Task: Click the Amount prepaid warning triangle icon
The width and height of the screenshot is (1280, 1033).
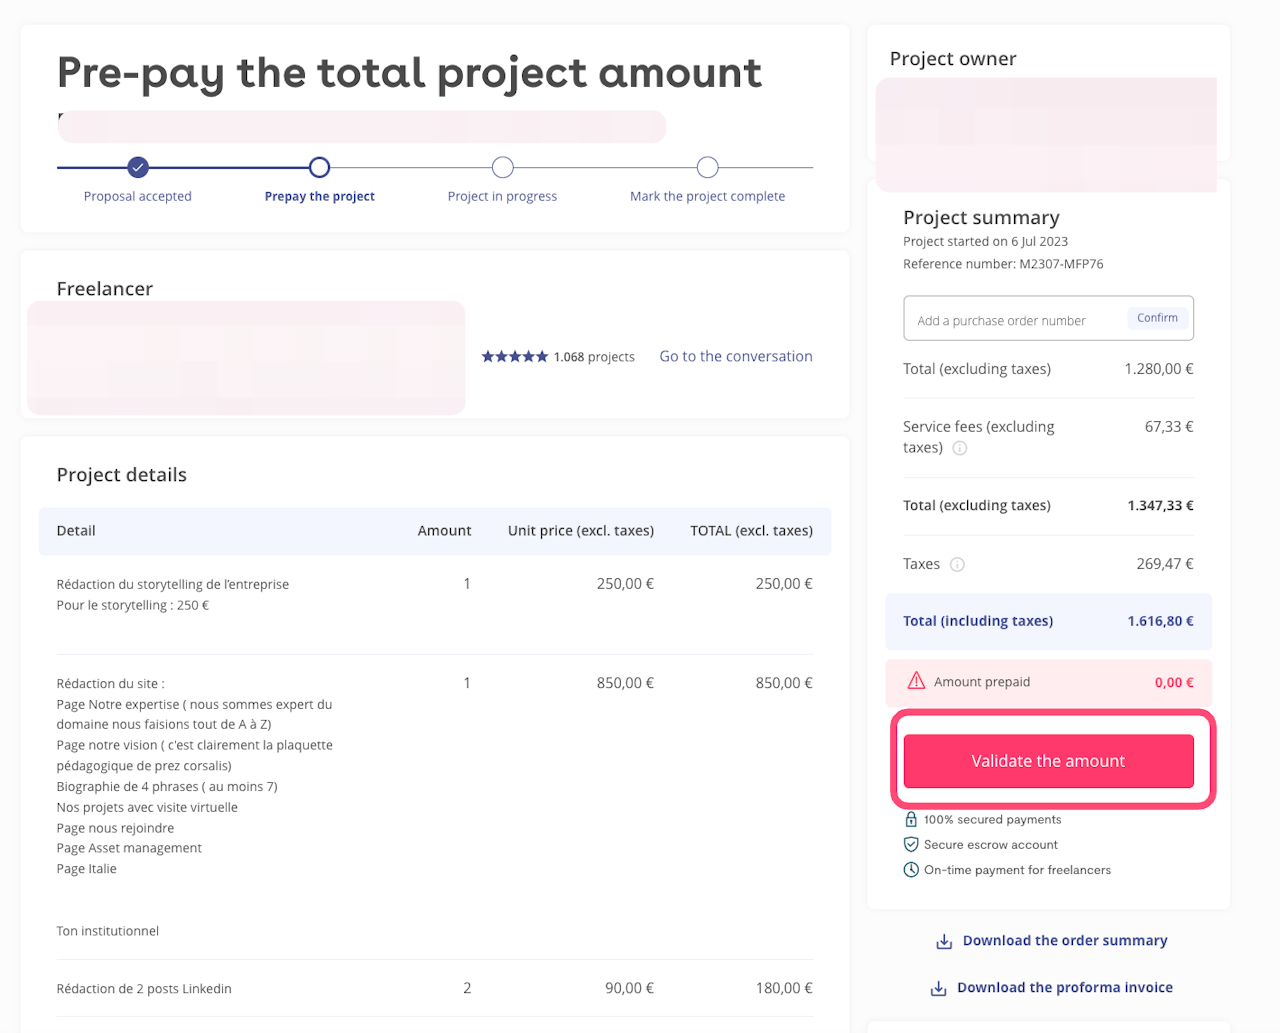Action: [x=916, y=681]
